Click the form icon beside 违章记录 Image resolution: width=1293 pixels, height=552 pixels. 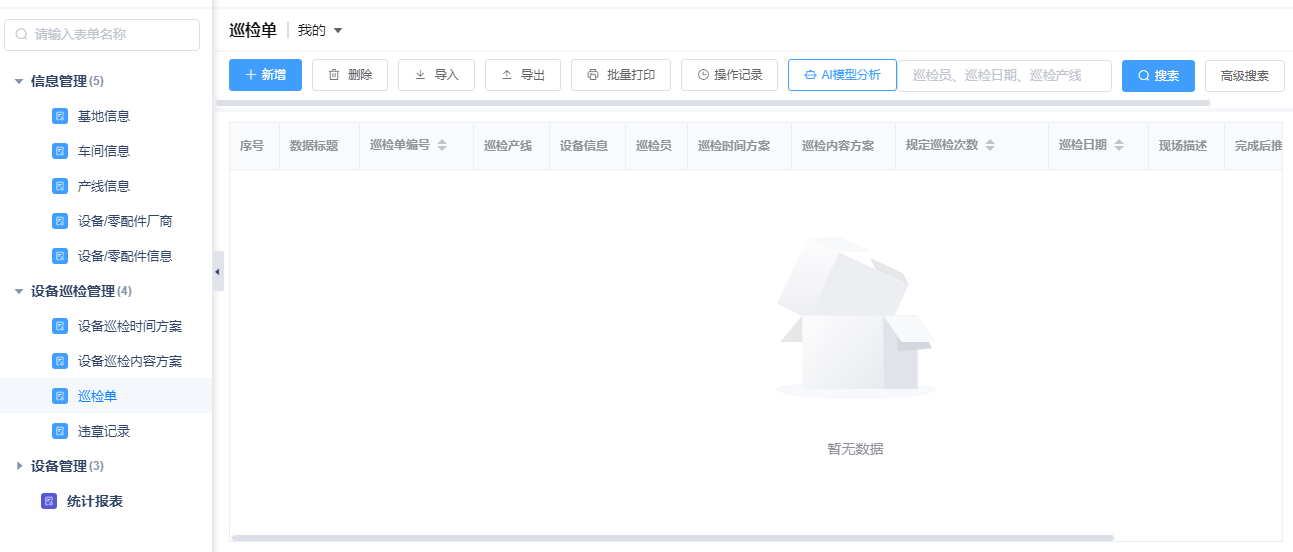click(60, 431)
